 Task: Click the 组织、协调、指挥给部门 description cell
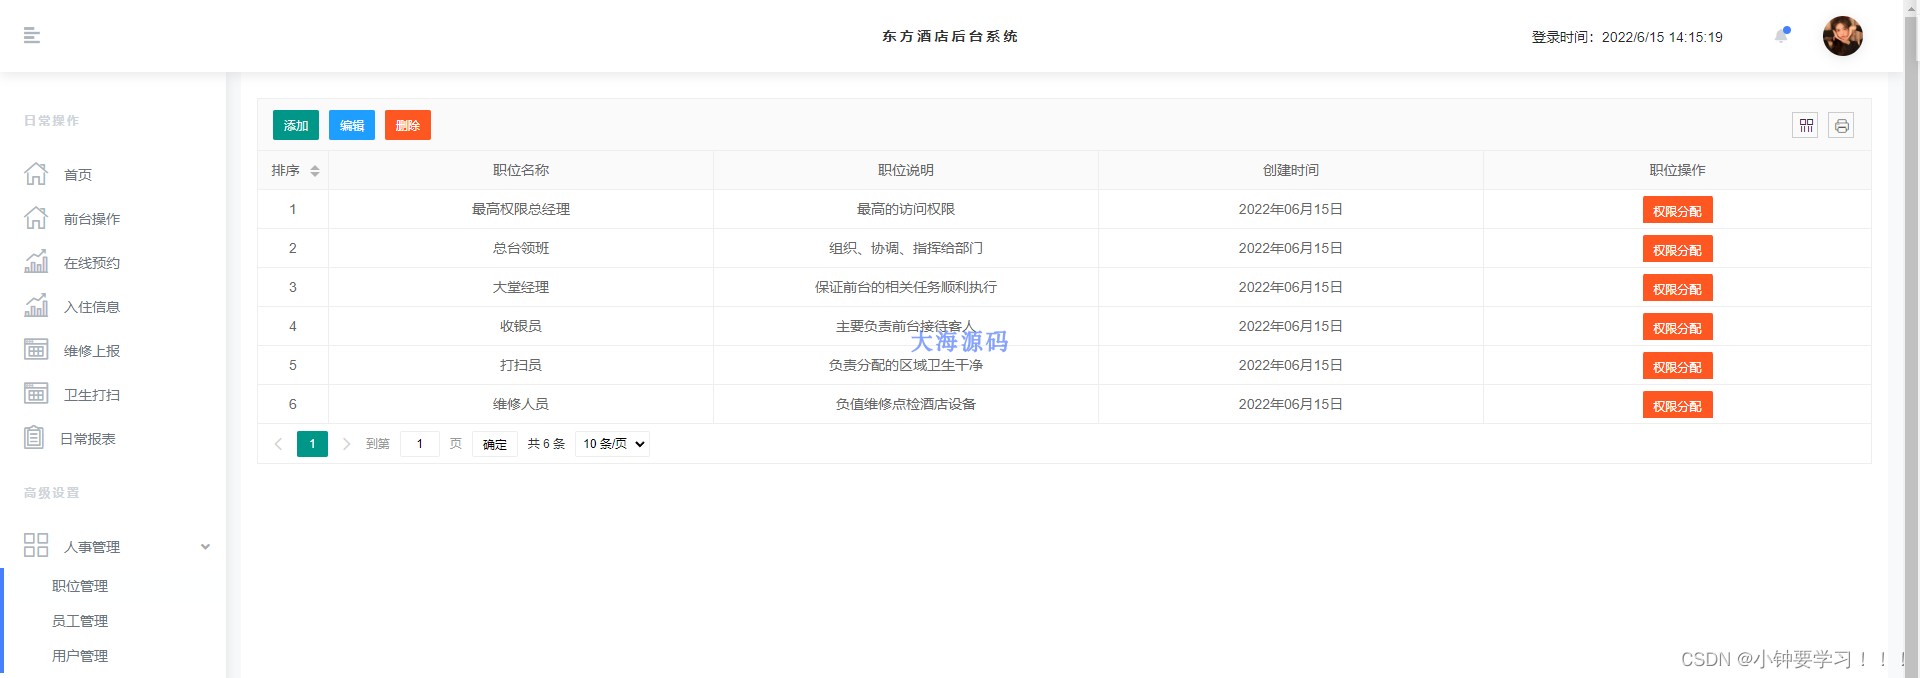[906, 248]
